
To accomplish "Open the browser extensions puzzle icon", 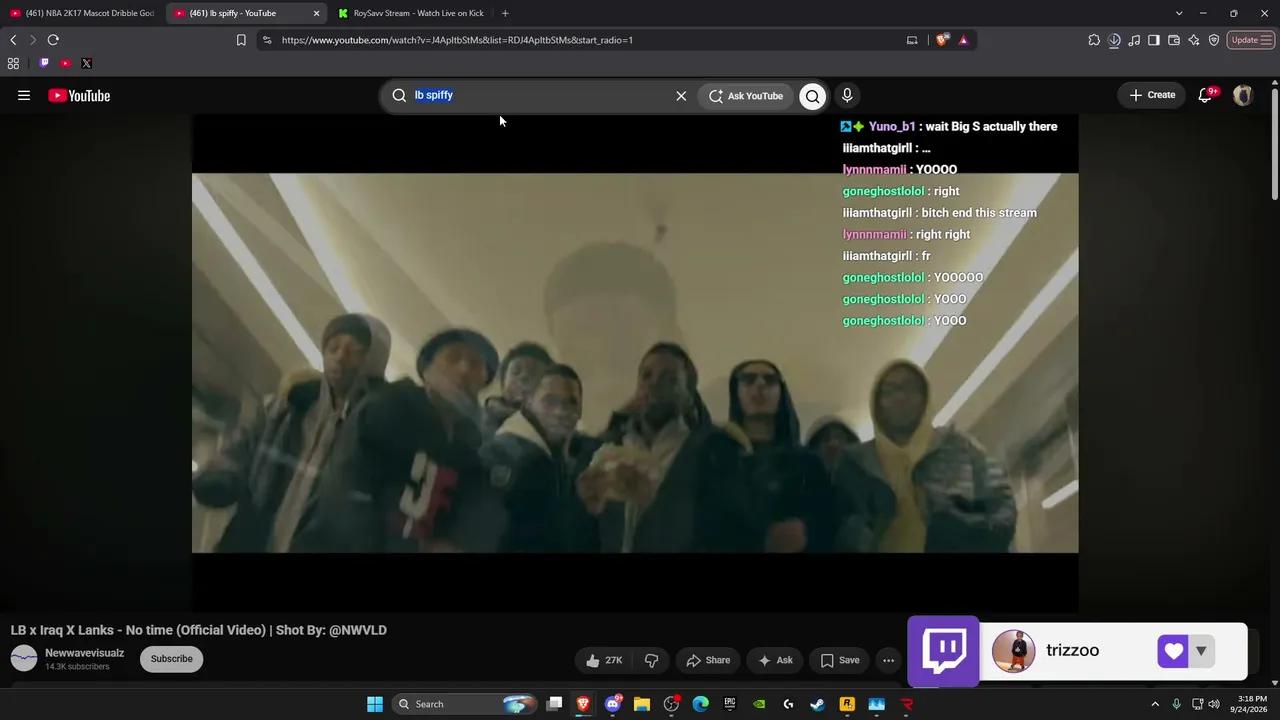I will (1094, 40).
